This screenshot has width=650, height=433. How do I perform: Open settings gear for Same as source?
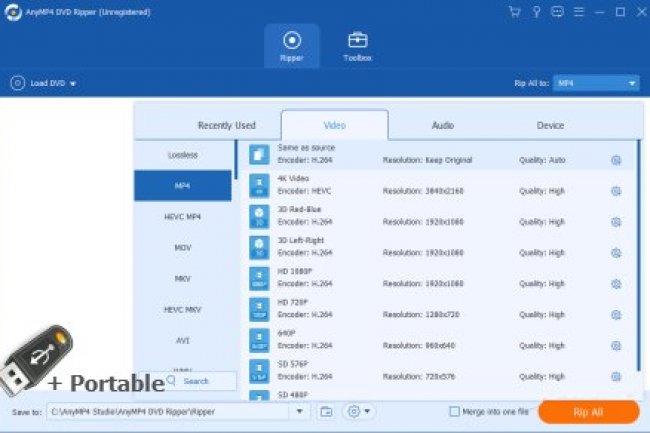(x=616, y=160)
